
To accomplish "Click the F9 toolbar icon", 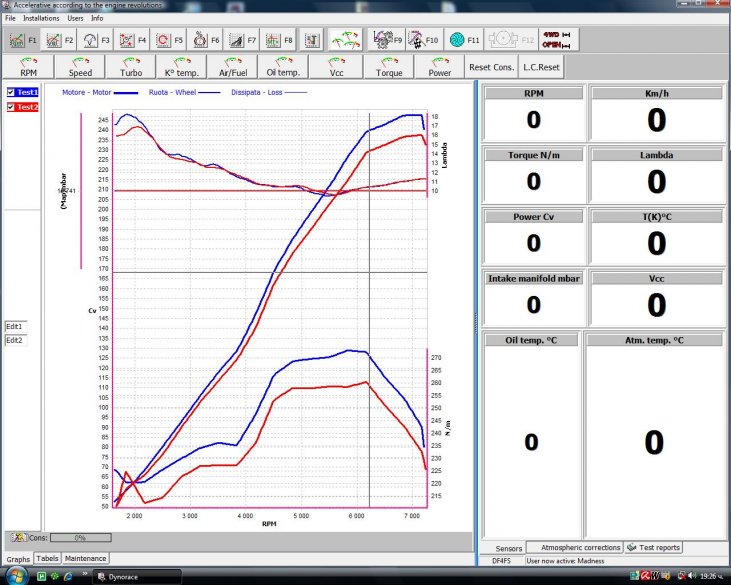I will [387, 41].
